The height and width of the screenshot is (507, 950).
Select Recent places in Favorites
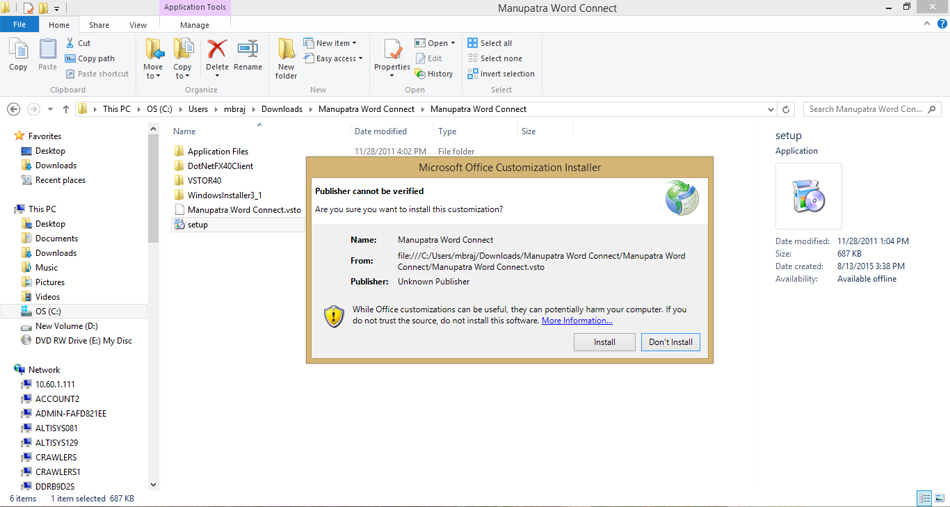click(60, 180)
